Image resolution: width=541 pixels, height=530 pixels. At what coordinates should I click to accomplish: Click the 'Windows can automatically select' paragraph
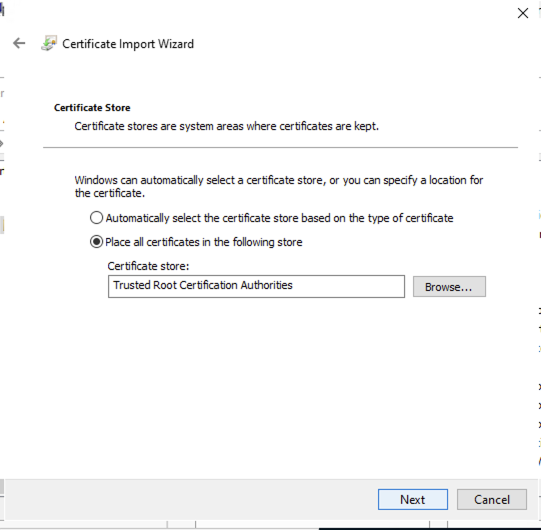pos(279,186)
